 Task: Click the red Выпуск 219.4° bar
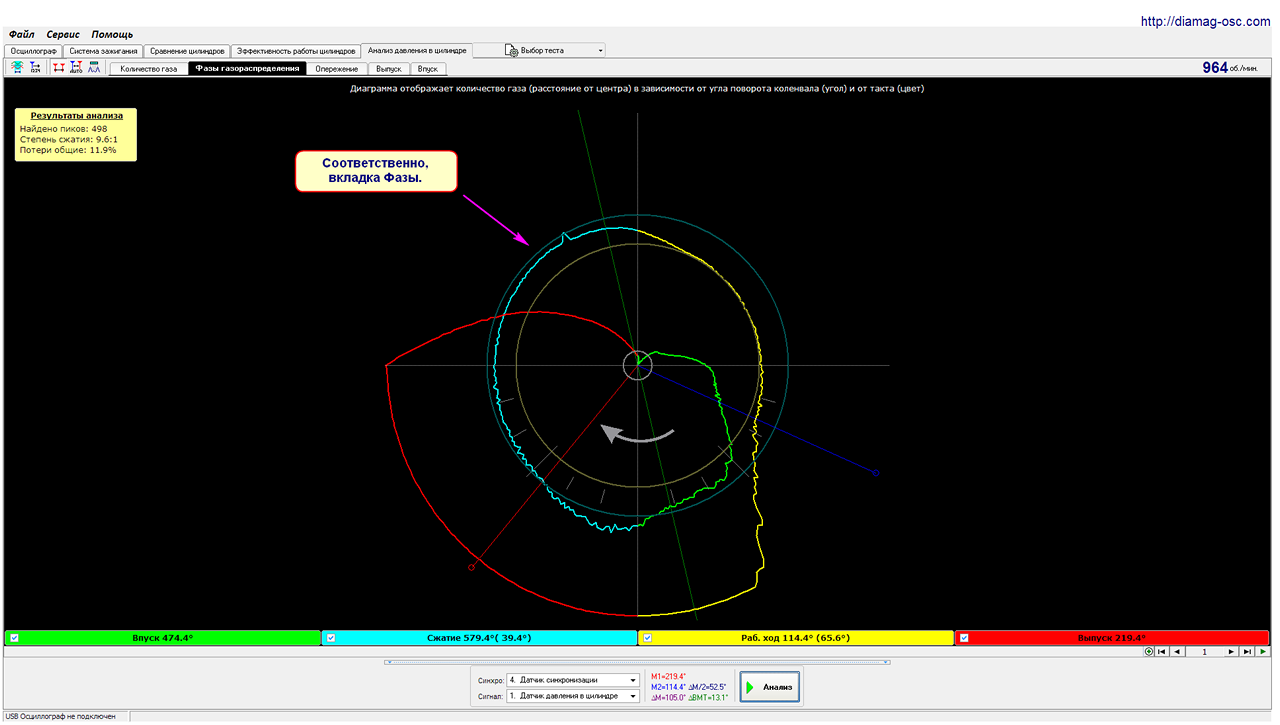[1112, 637]
